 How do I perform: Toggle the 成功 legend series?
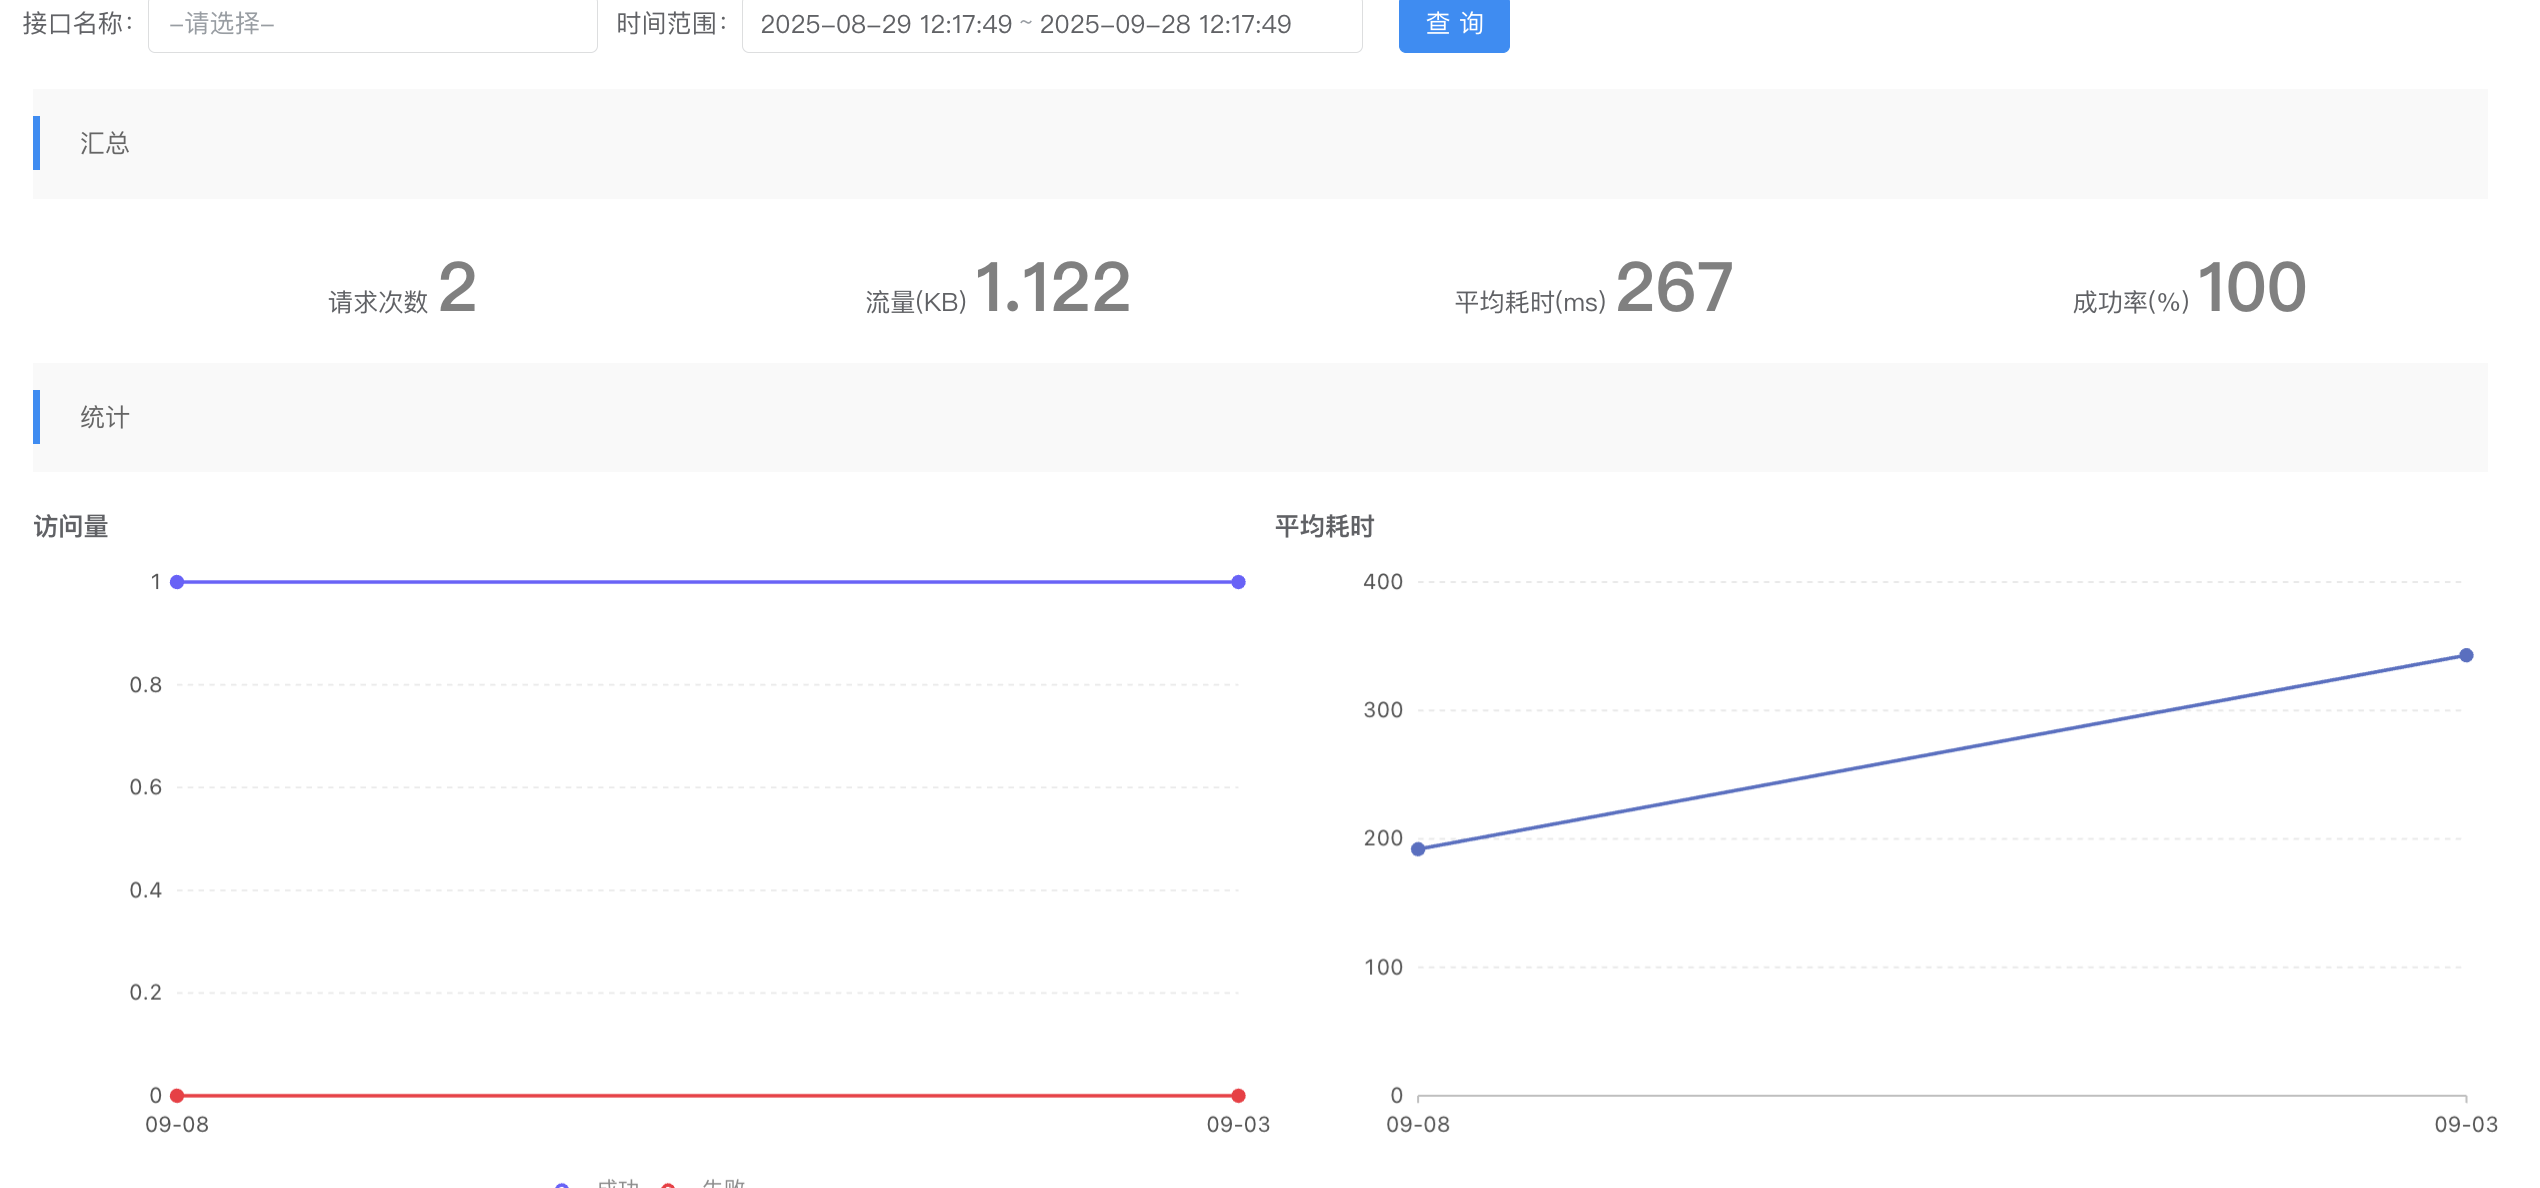[x=617, y=1184]
